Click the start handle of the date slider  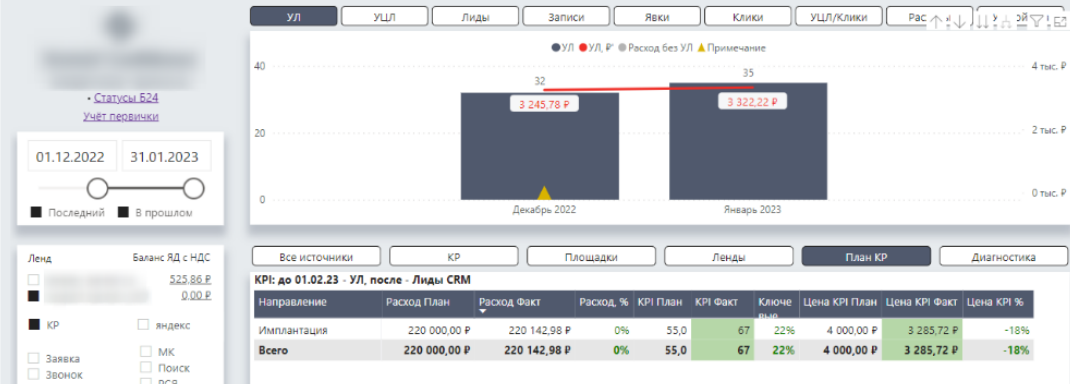click(98, 187)
